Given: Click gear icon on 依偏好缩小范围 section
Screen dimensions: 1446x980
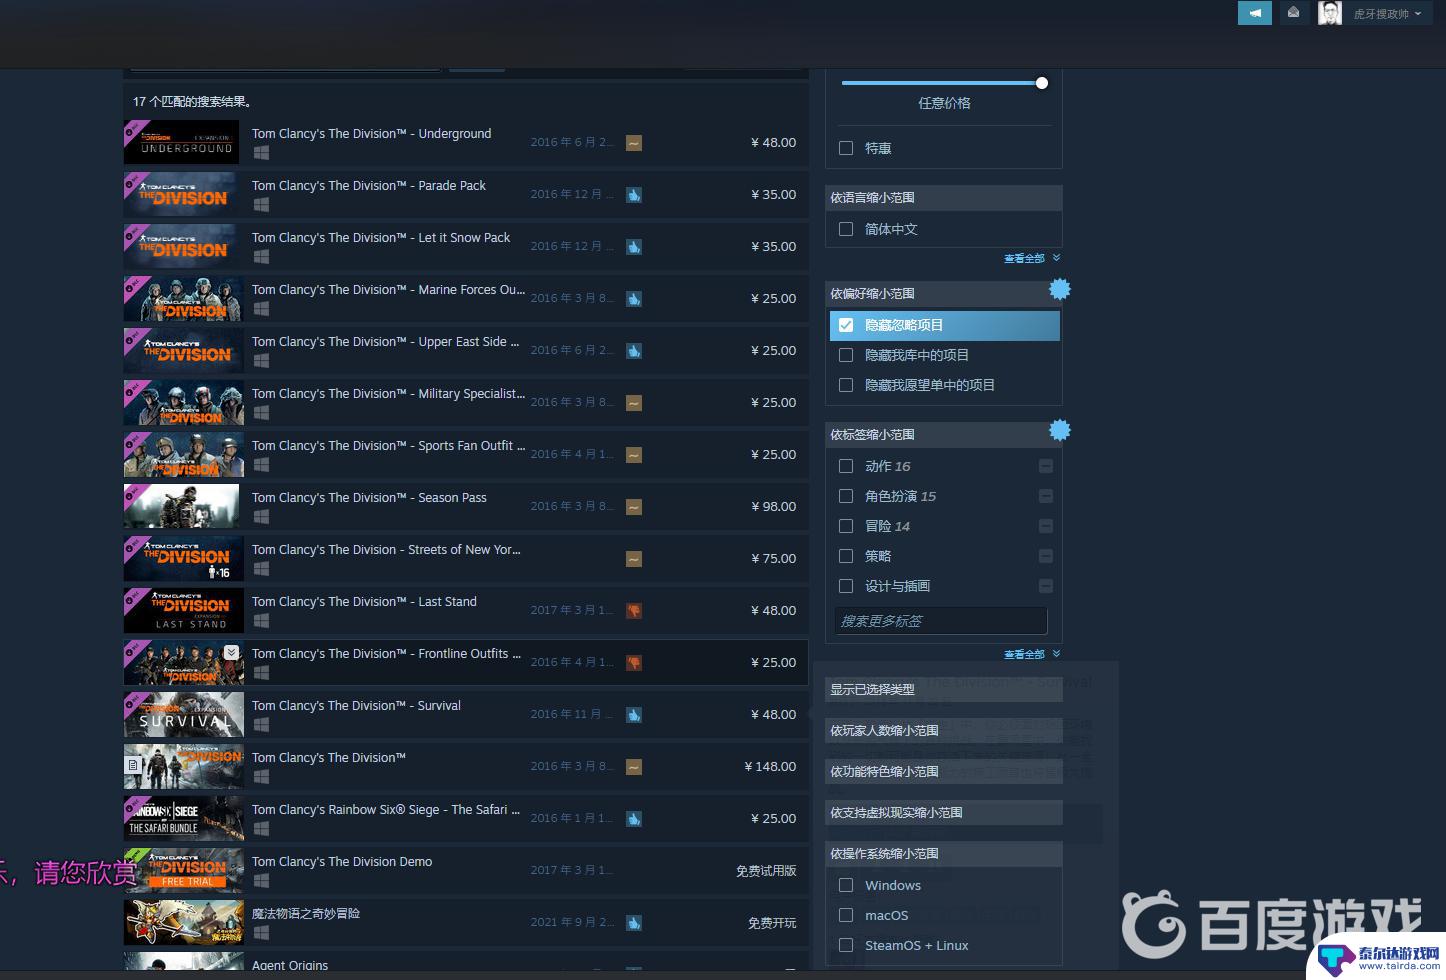Looking at the screenshot, I should pos(1060,289).
